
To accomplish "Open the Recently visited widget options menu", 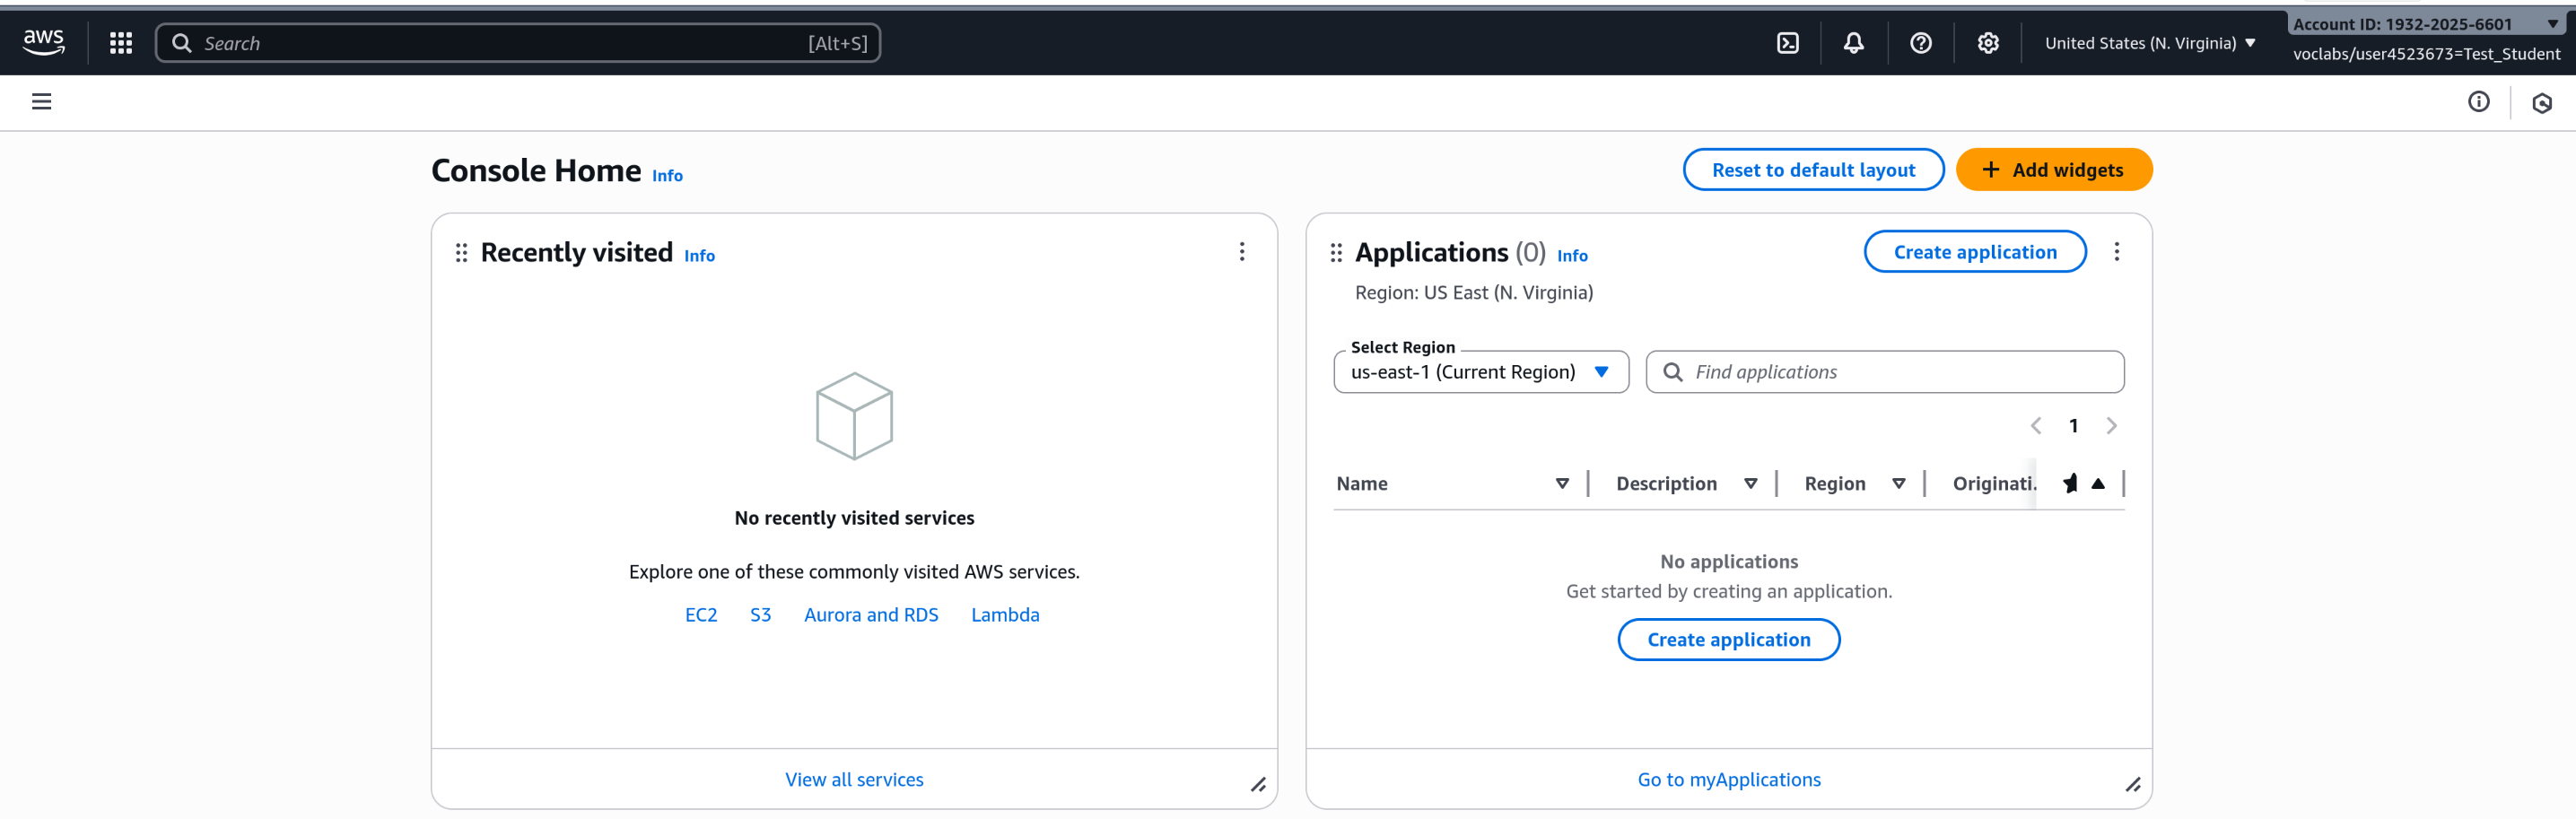I will point(1241,252).
